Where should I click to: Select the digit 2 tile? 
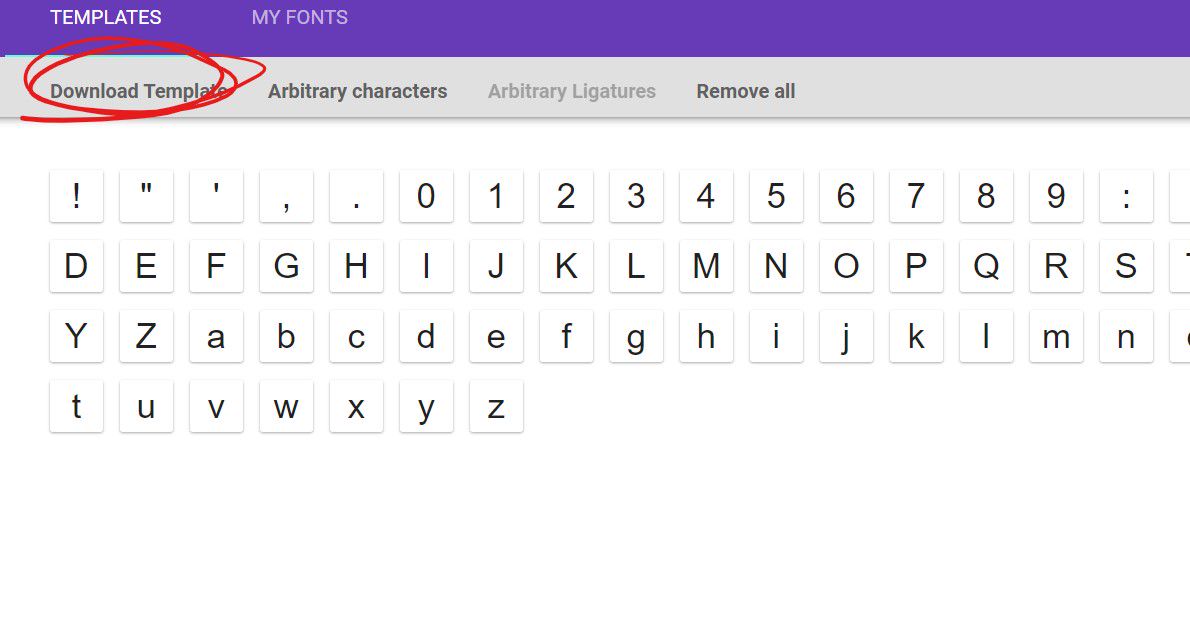pos(566,196)
